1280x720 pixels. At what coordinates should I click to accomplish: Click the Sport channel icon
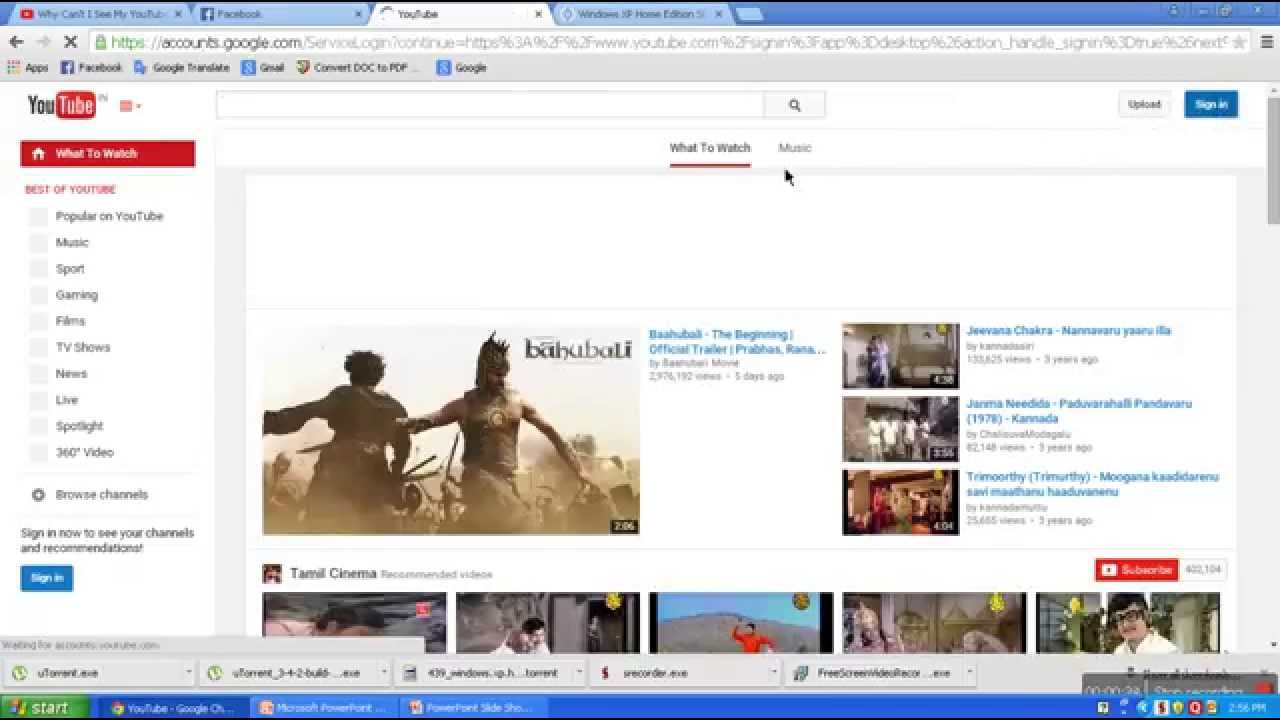(38, 268)
